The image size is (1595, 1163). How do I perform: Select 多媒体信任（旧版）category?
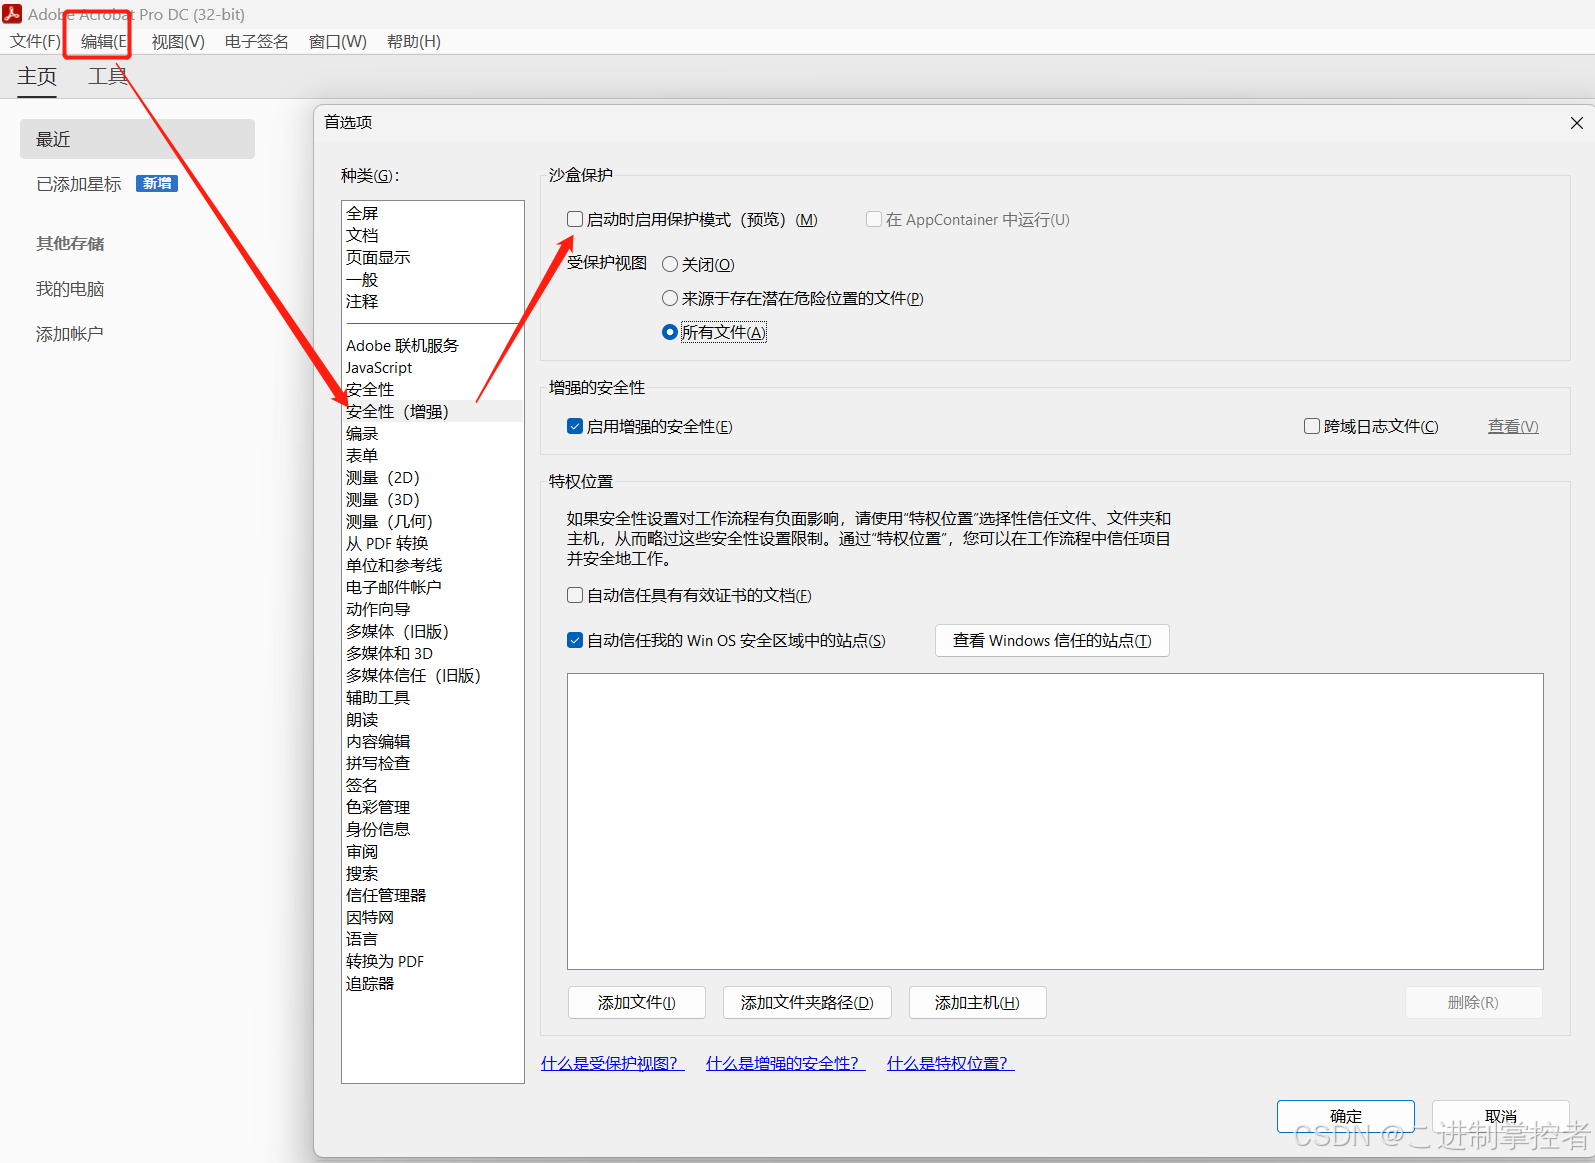(x=432, y=675)
